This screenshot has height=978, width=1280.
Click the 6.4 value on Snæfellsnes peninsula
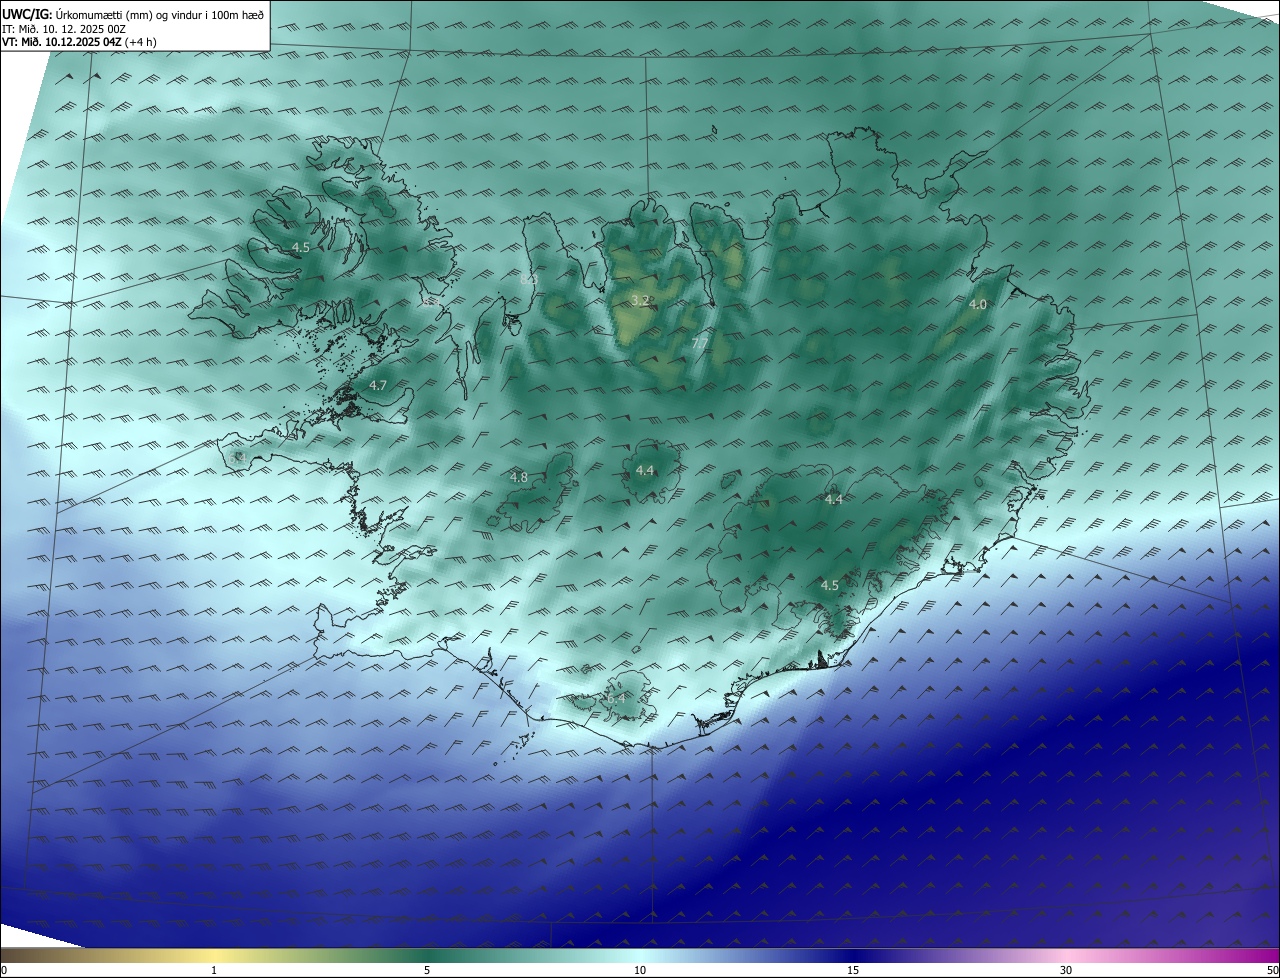239,457
